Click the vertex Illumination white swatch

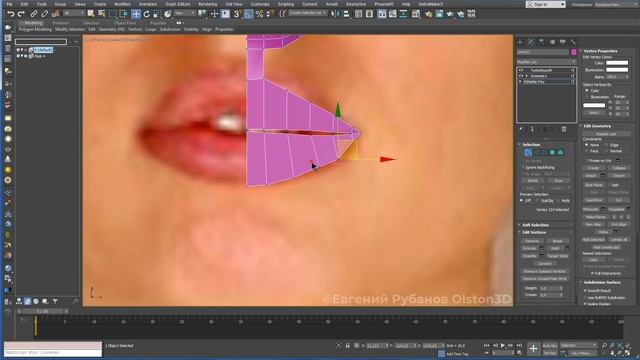[617, 70]
